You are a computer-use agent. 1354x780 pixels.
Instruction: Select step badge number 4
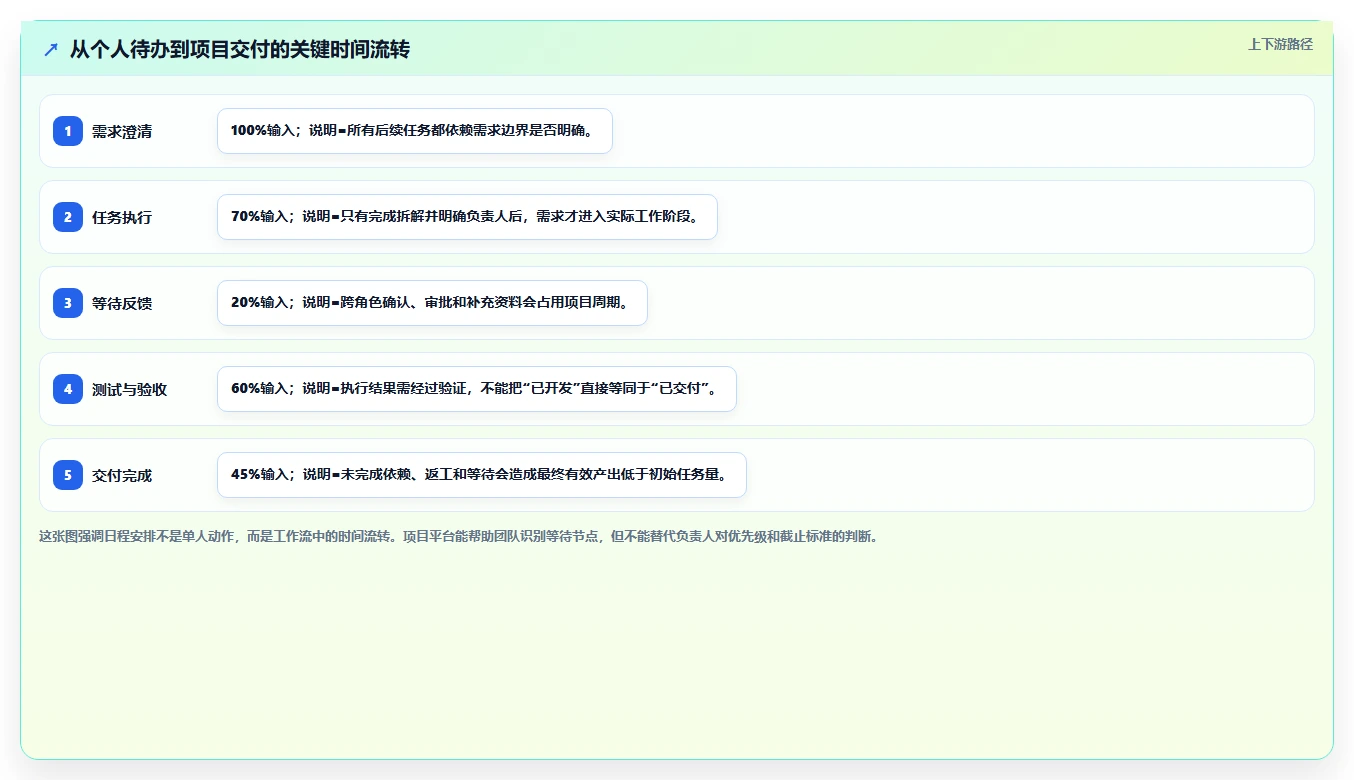pyautogui.click(x=68, y=389)
